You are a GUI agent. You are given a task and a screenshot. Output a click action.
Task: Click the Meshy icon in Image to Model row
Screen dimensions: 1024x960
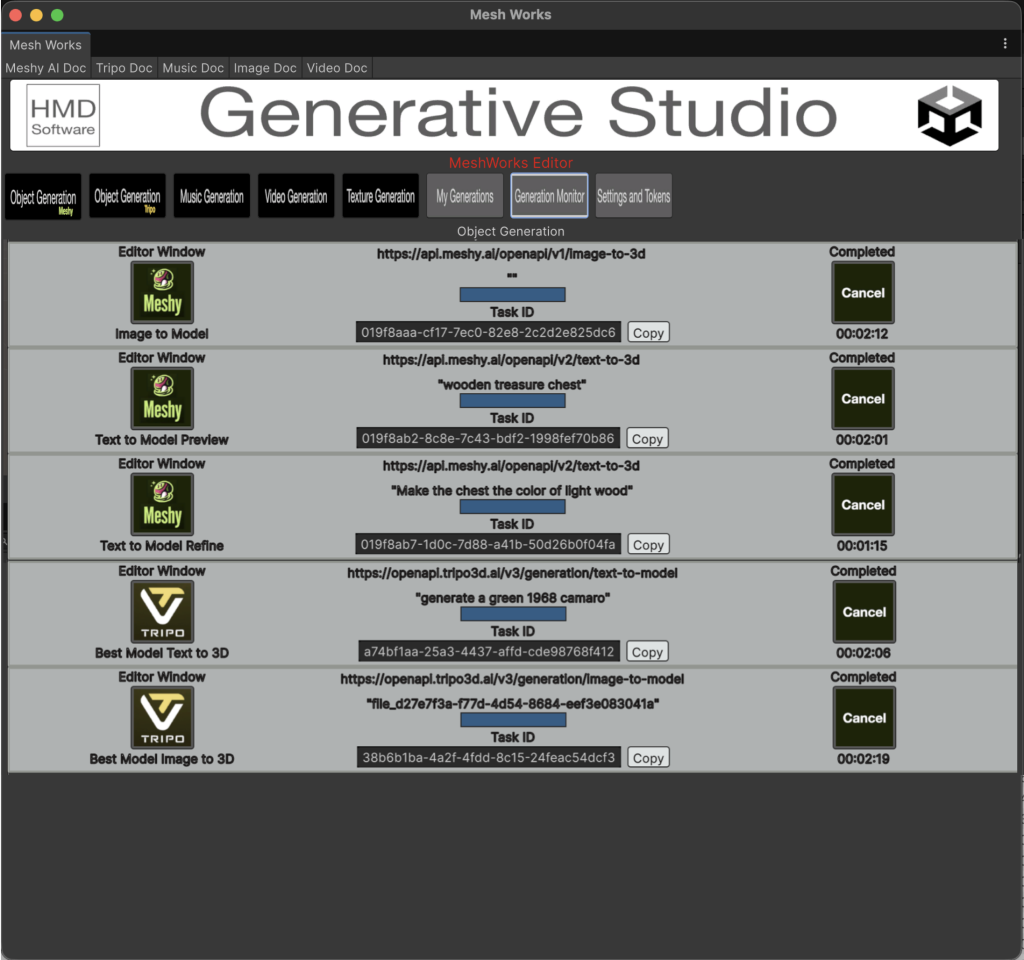tap(162, 293)
